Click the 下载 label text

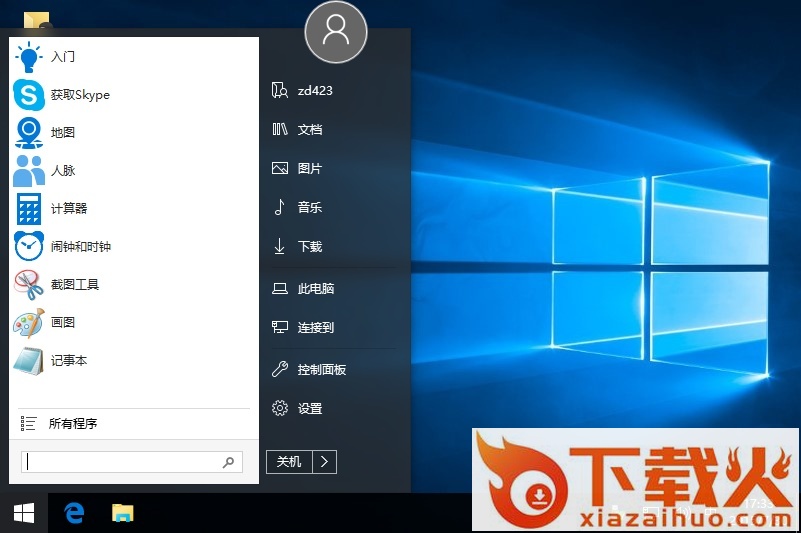[310, 246]
